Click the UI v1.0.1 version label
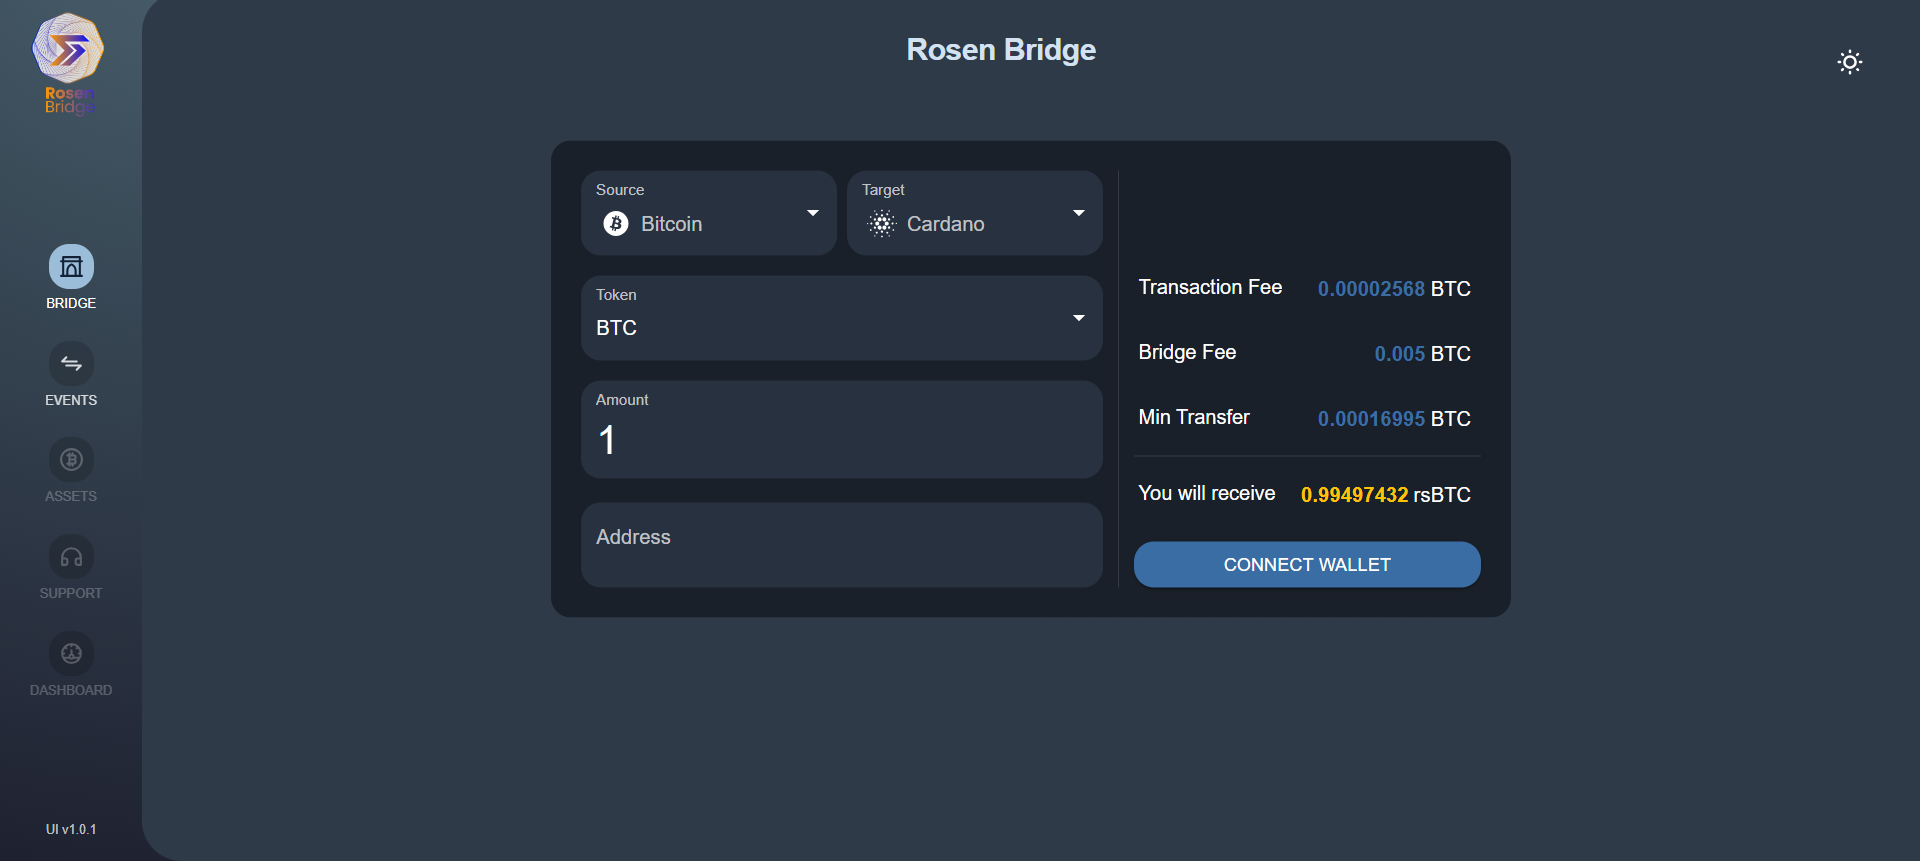 [x=71, y=829]
